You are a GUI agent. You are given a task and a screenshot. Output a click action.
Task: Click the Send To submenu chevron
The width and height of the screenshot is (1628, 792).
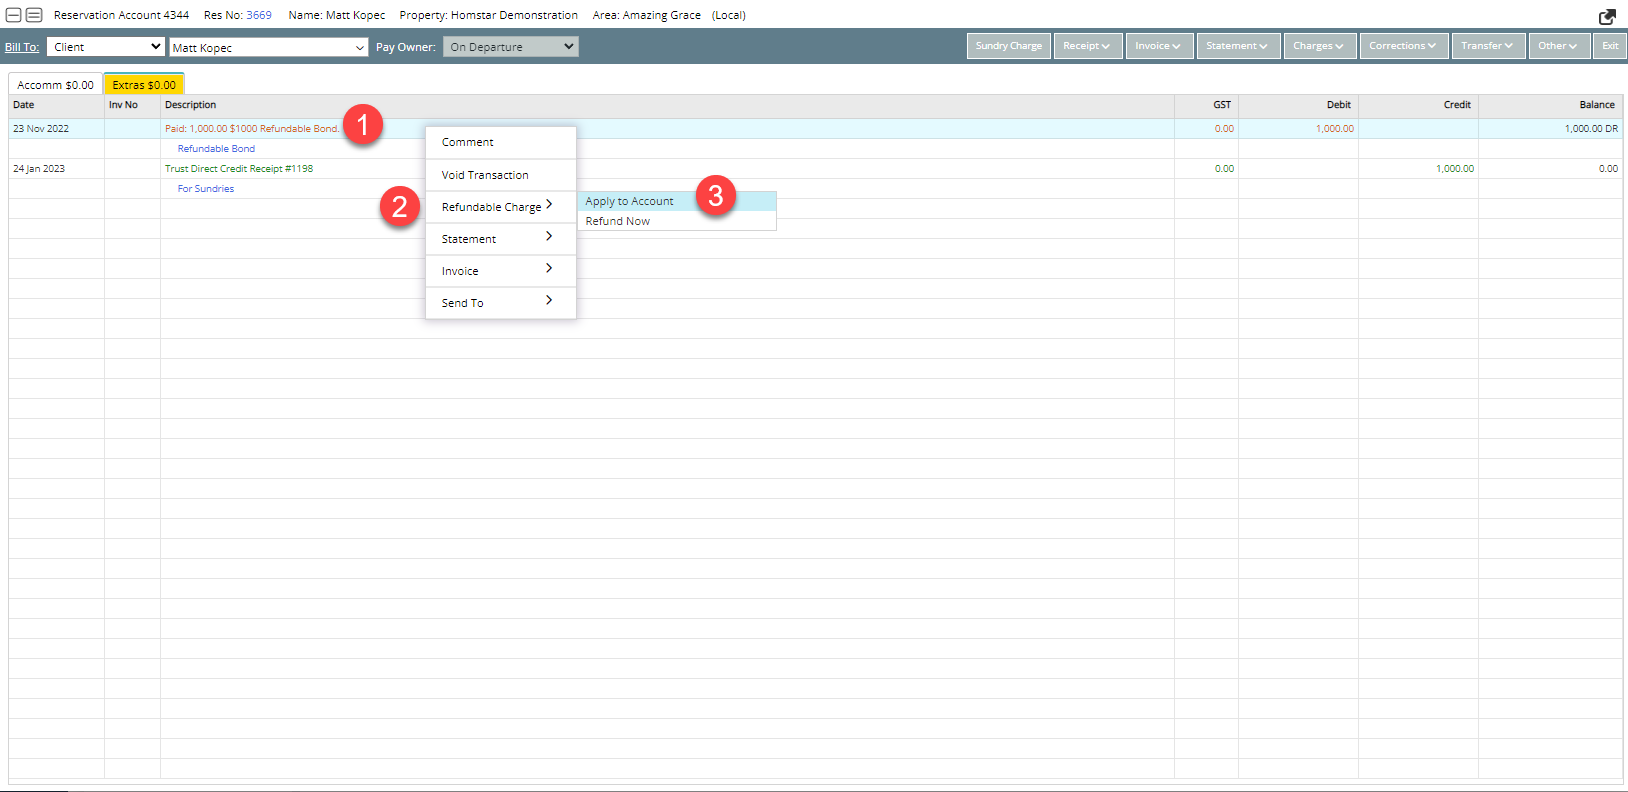[x=549, y=301]
